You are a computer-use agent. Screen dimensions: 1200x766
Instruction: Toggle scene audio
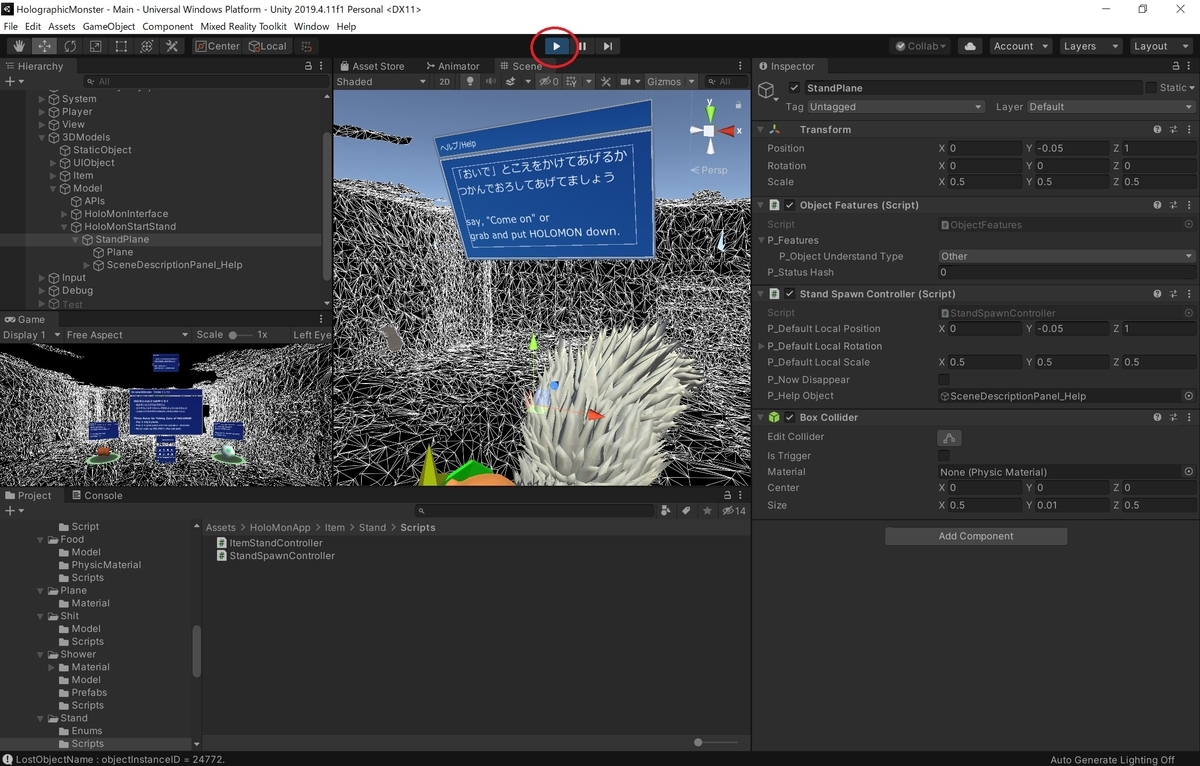coord(492,82)
